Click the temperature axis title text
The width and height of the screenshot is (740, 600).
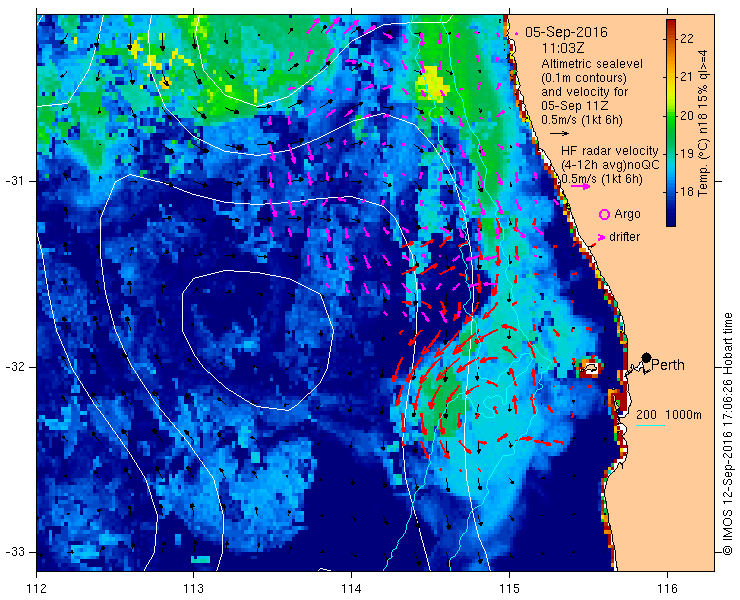(703, 123)
